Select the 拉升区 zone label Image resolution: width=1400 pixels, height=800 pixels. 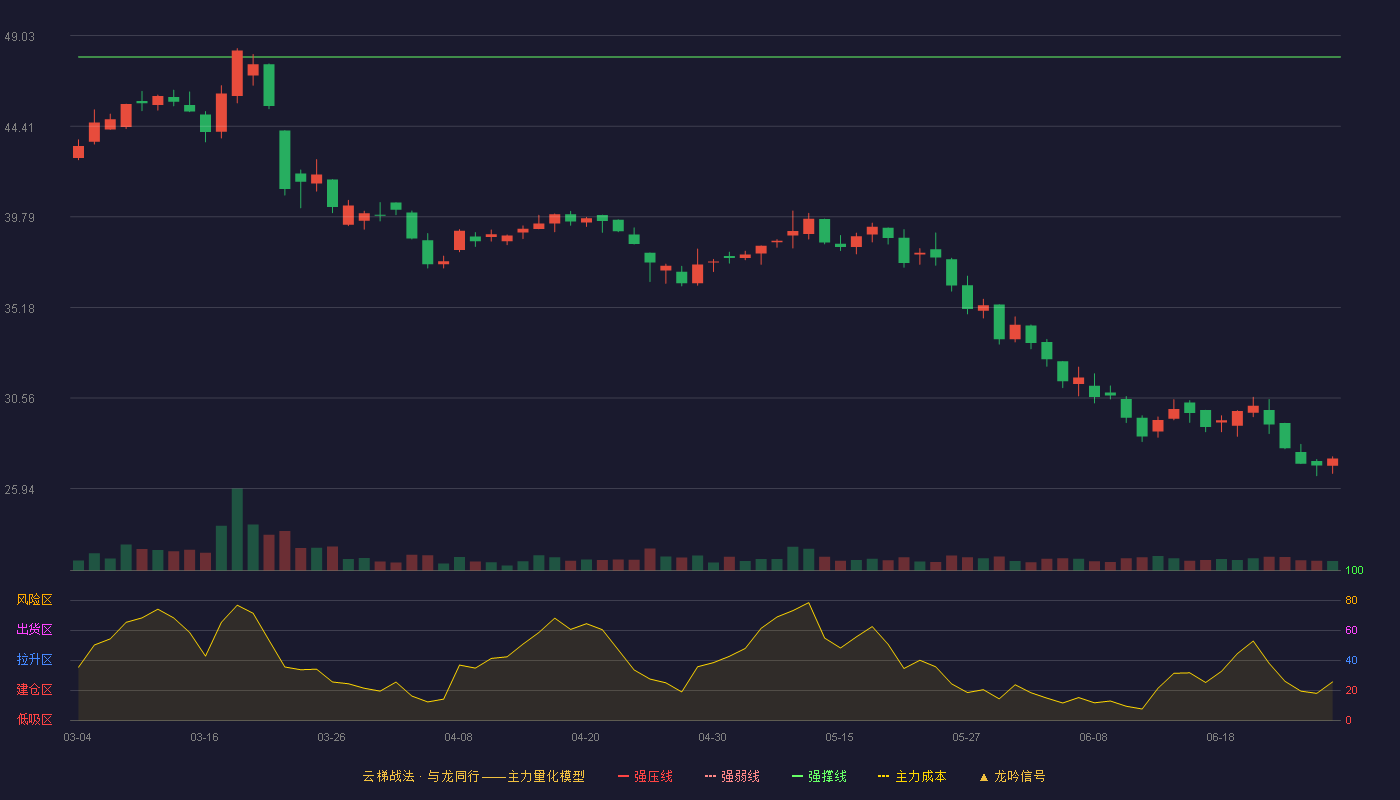tap(34, 660)
